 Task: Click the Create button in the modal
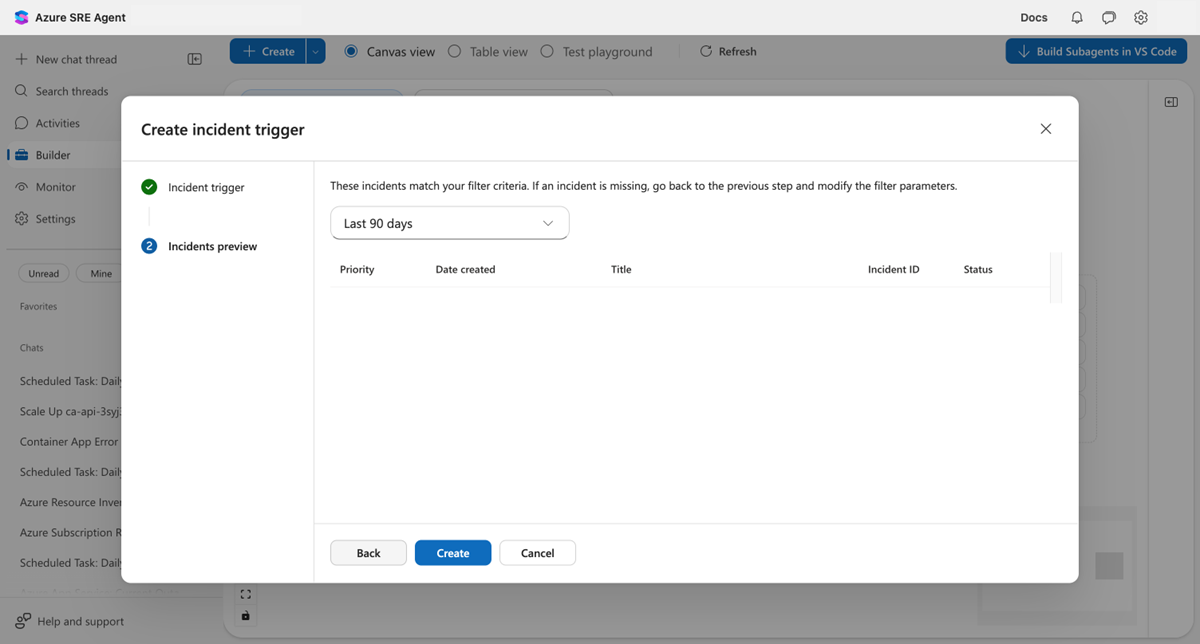click(x=452, y=552)
